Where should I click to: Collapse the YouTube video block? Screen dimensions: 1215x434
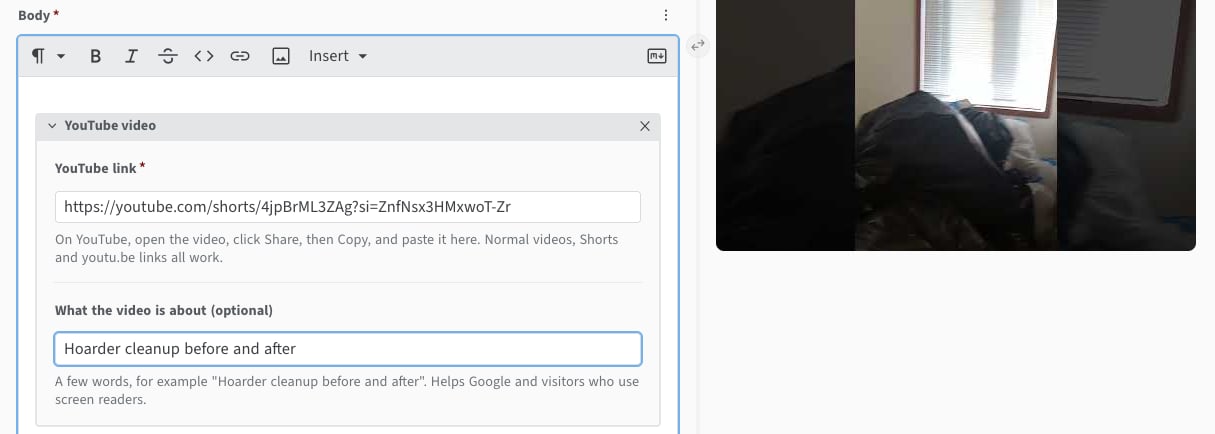(x=52, y=126)
